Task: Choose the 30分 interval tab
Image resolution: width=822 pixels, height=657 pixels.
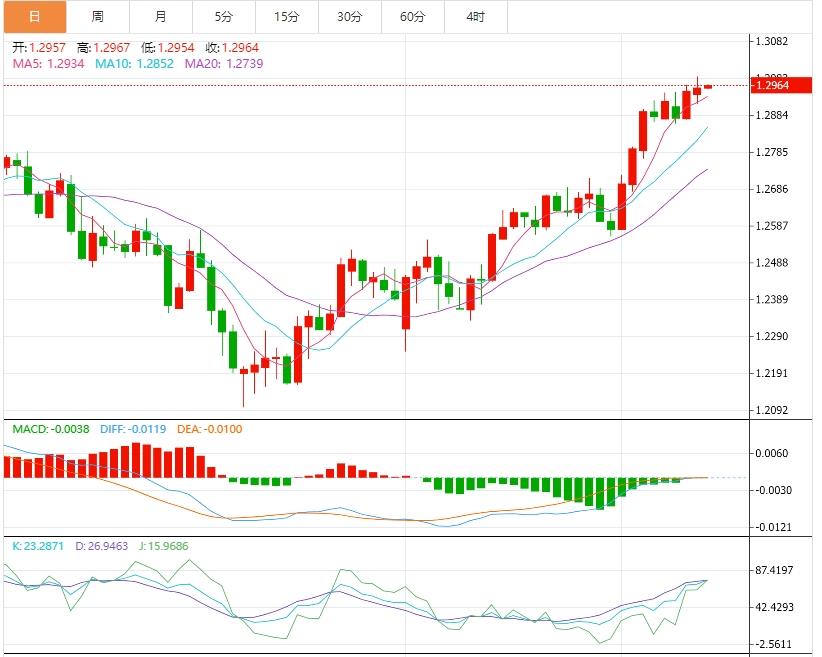Action: point(349,17)
